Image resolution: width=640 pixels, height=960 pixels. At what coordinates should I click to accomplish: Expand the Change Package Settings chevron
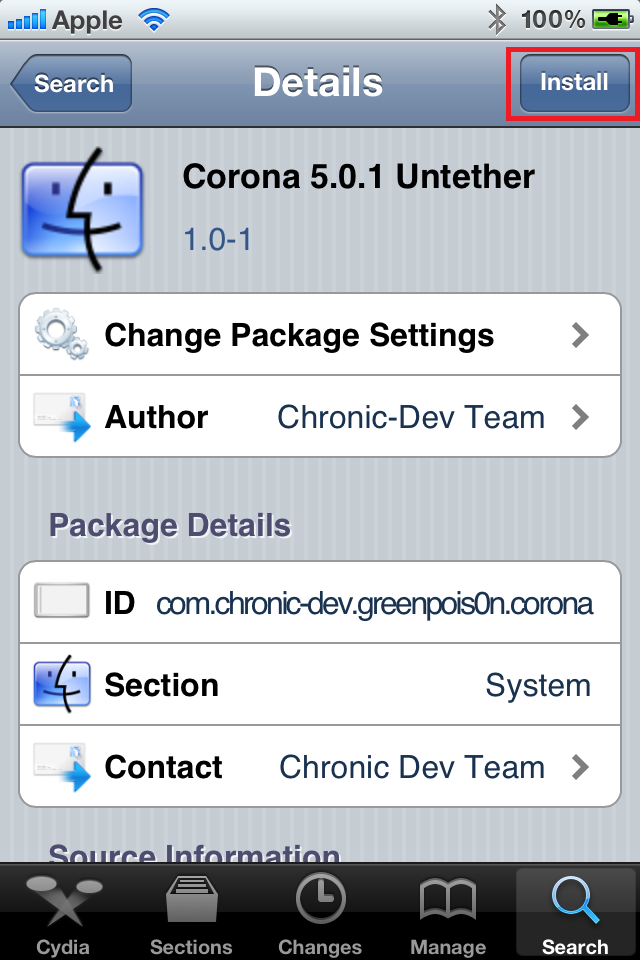coord(580,335)
